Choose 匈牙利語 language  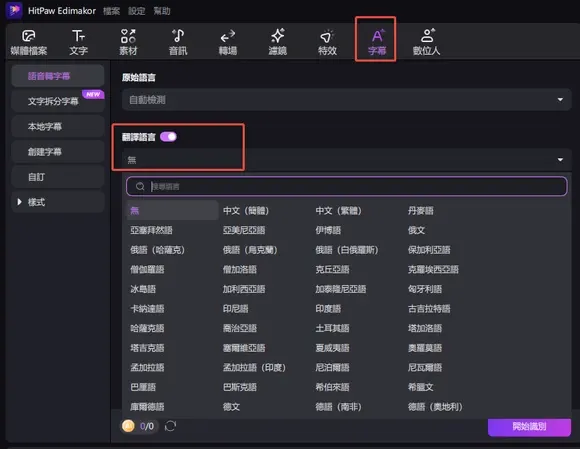click(x=425, y=289)
